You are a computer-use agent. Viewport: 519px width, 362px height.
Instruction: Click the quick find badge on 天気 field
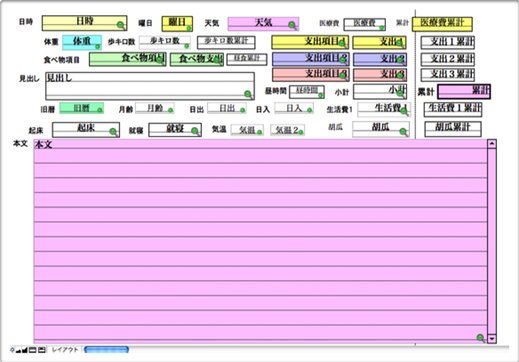pyautogui.click(x=292, y=25)
